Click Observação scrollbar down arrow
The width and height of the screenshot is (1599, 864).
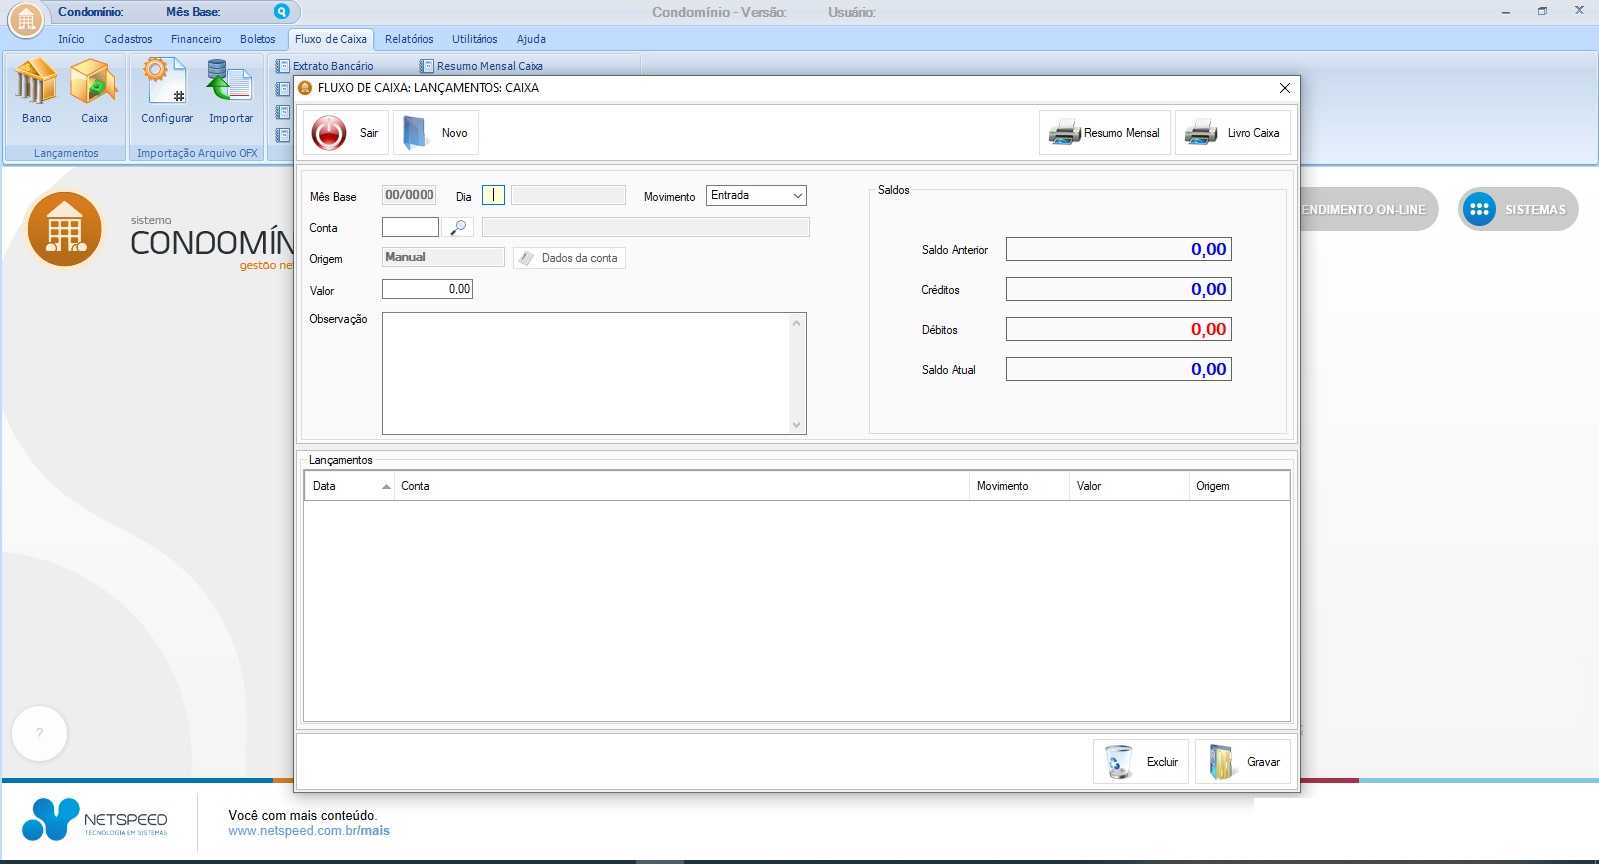point(797,425)
